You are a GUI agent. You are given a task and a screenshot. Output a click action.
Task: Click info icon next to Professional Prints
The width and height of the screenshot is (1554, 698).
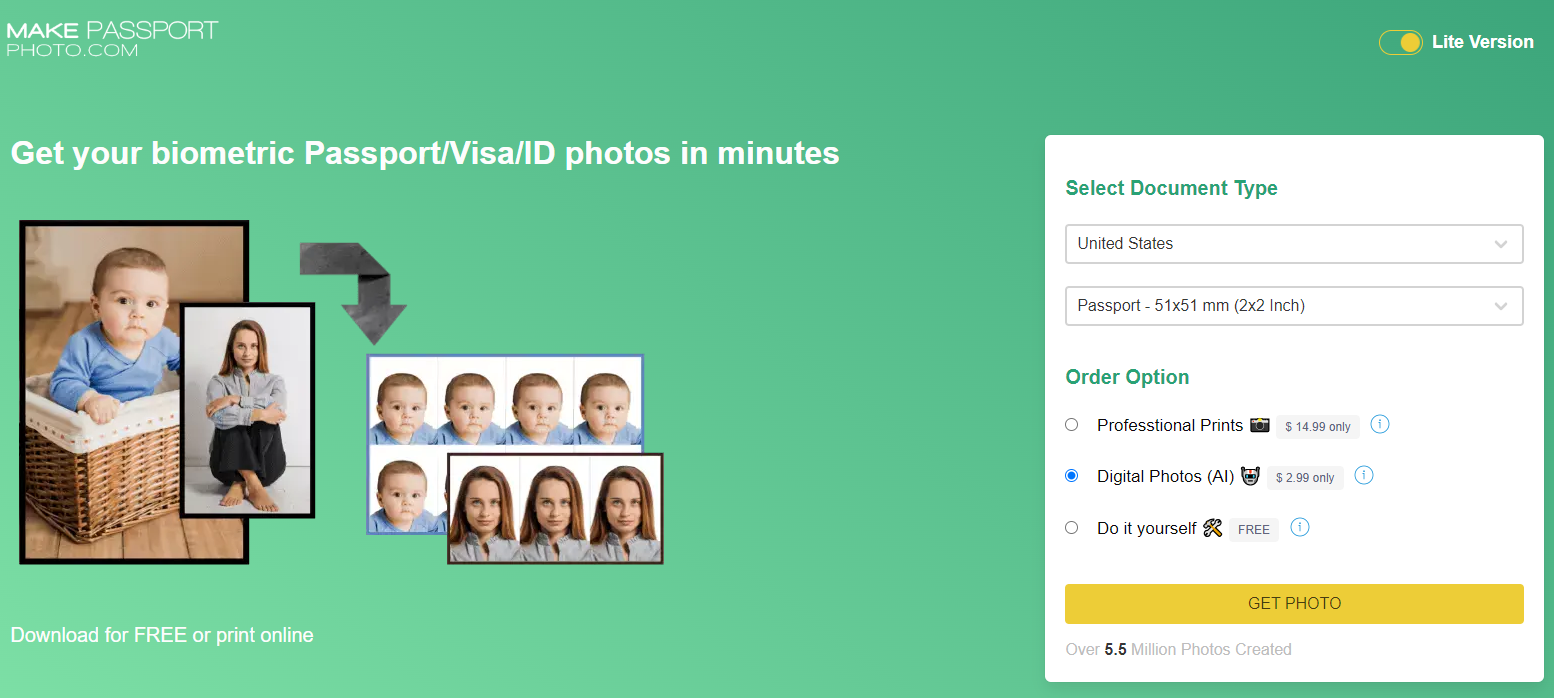(1380, 424)
